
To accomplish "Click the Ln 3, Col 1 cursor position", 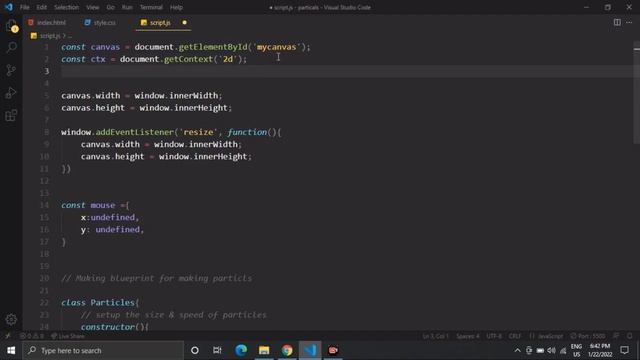I will pyautogui.click(x=435, y=336).
